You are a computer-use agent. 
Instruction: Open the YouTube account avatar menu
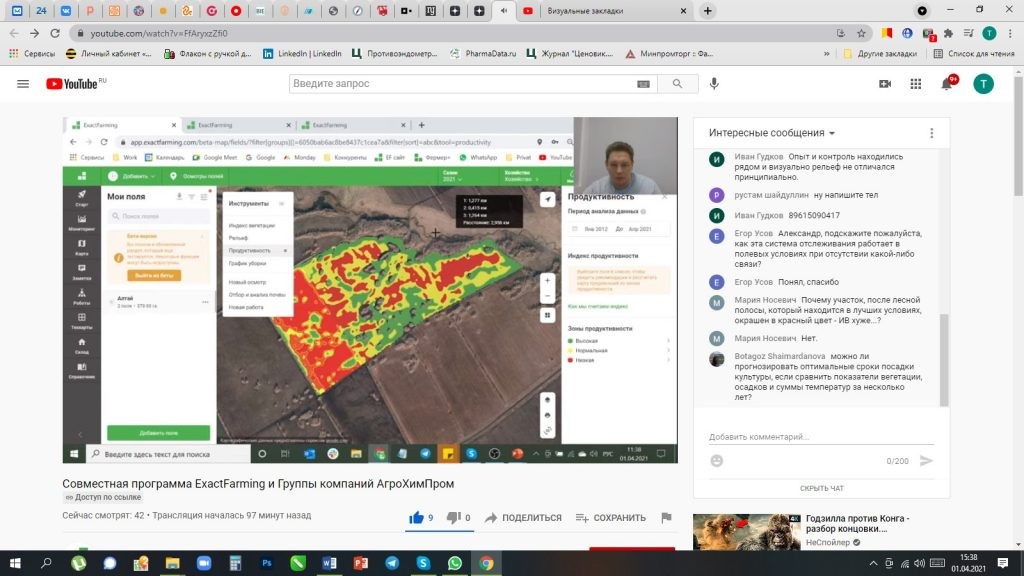(x=983, y=84)
